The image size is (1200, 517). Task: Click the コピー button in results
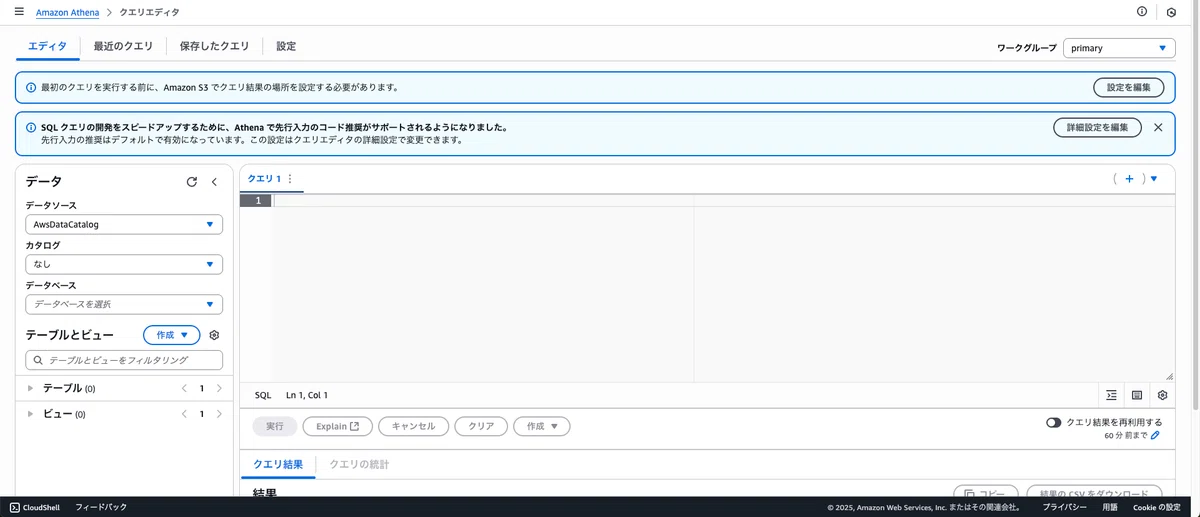[985, 492]
